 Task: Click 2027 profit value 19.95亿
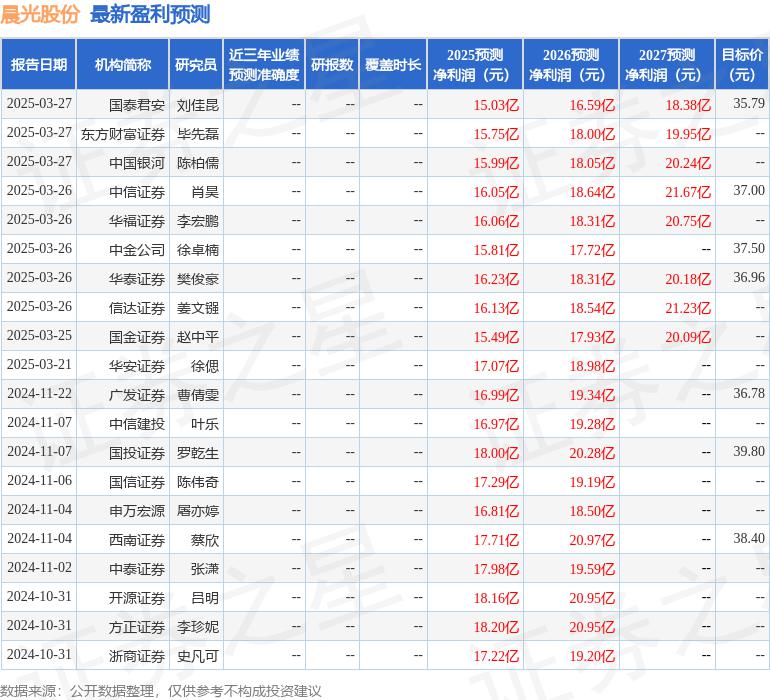[688, 134]
